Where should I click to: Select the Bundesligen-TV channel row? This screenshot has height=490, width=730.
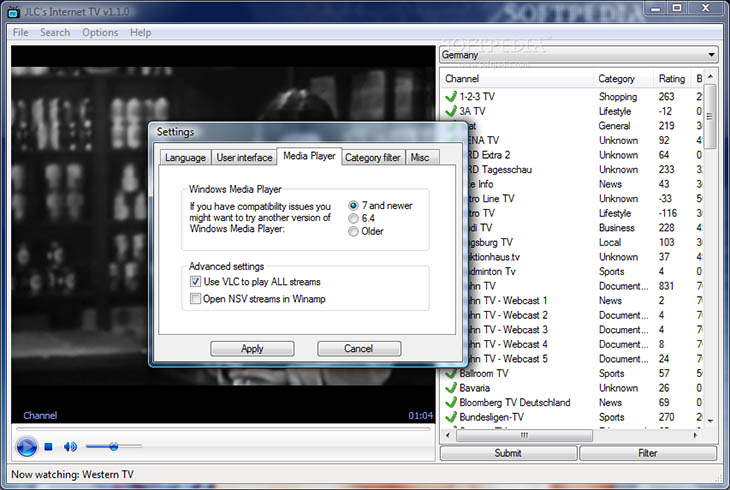coord(574,417)
